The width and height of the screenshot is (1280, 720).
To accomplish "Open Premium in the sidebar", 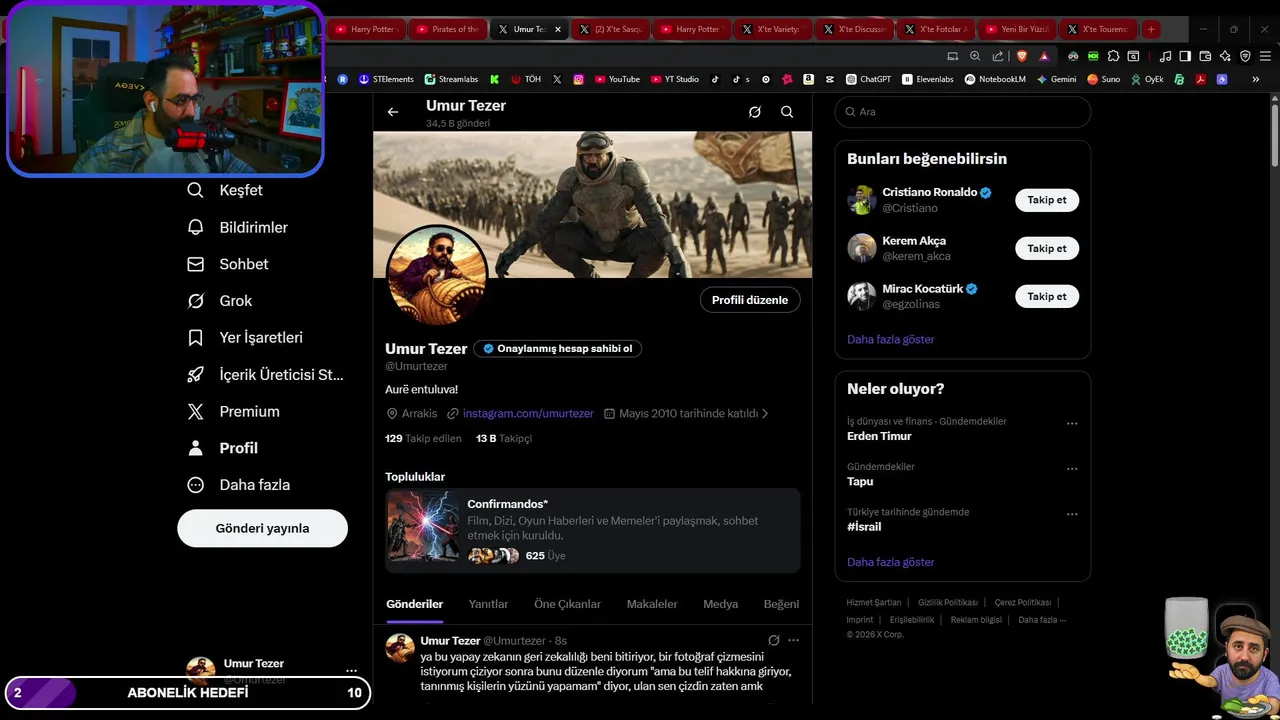I will pos(234,411).
